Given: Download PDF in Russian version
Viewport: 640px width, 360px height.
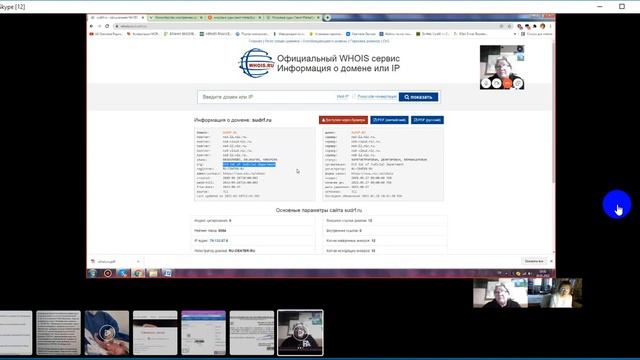Looking at the screenshot, I should pos(427,120).
